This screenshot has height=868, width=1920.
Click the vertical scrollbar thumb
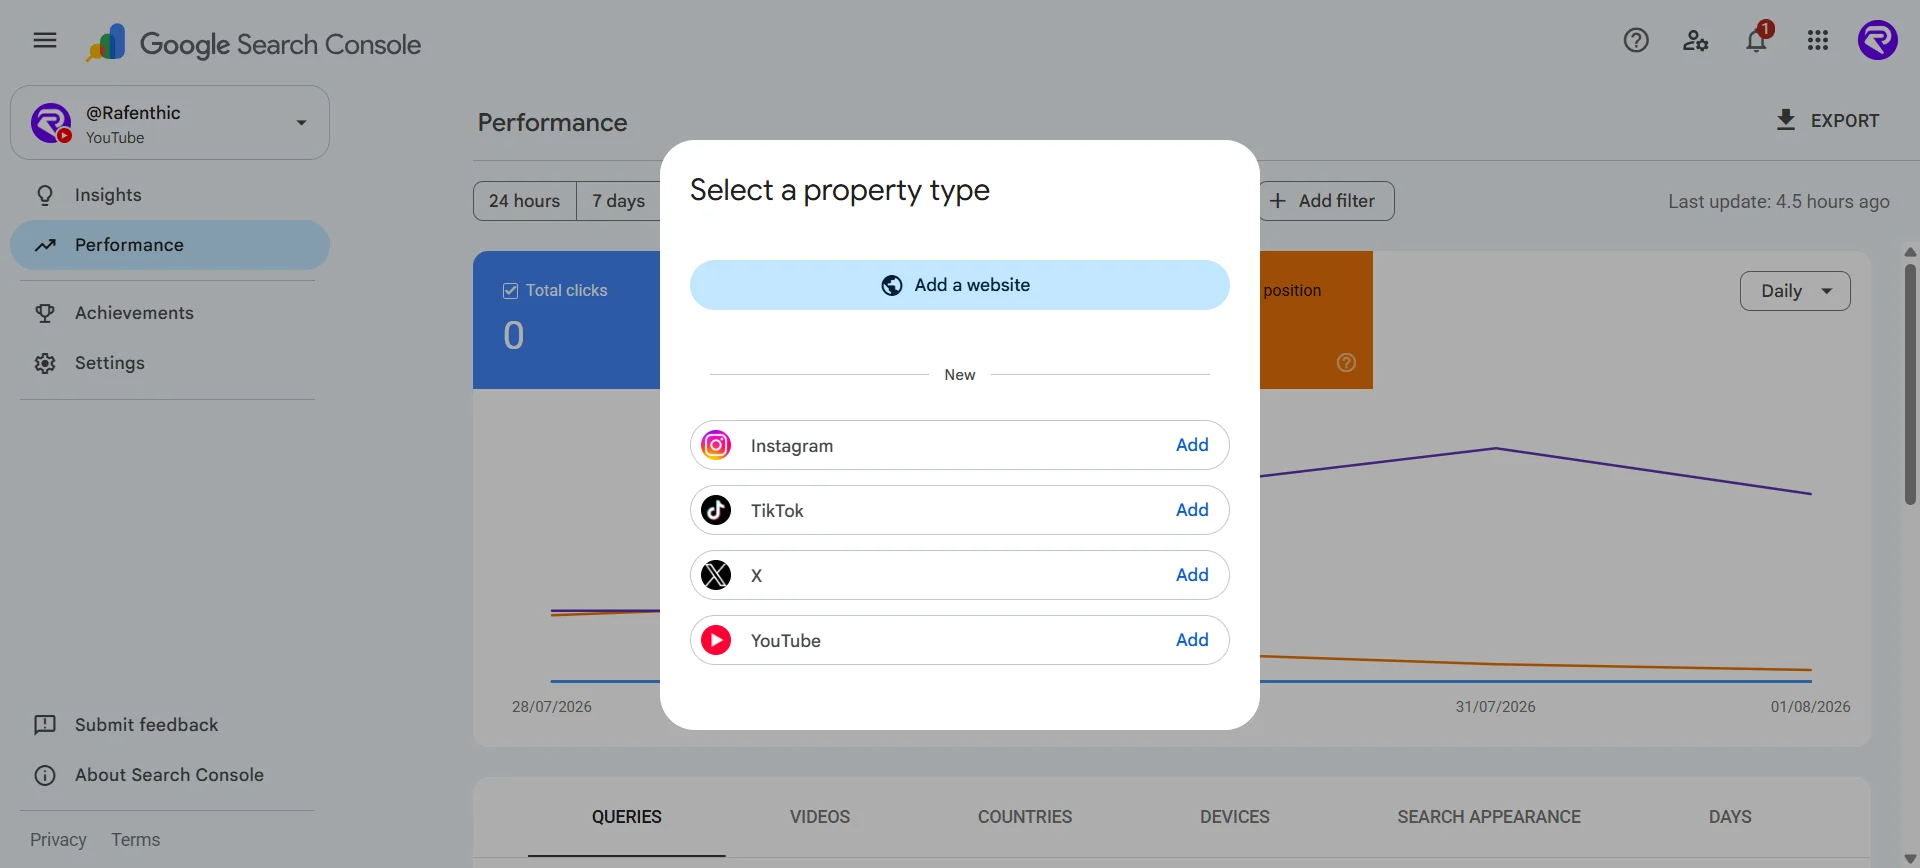1910,385
